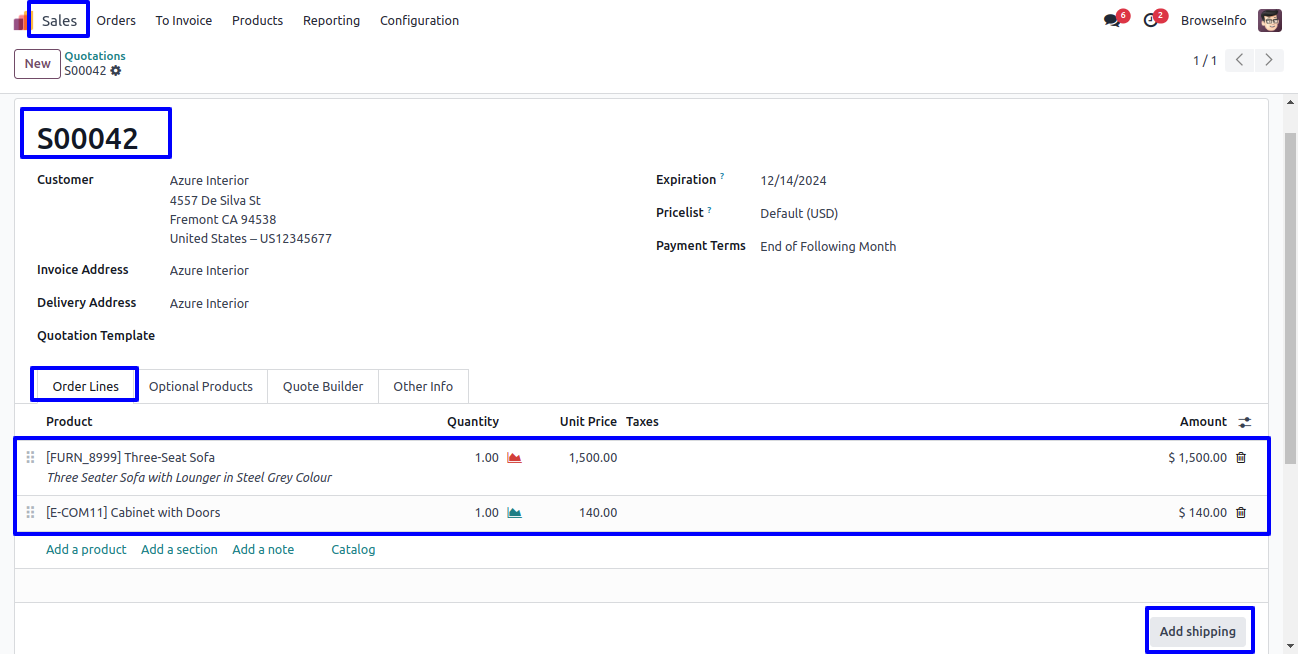This screenshot has width=1298, height=654.
Task: Open forecast chart for Cabinet with Doors
Action: pyautogui.click(x=514, y=513)
